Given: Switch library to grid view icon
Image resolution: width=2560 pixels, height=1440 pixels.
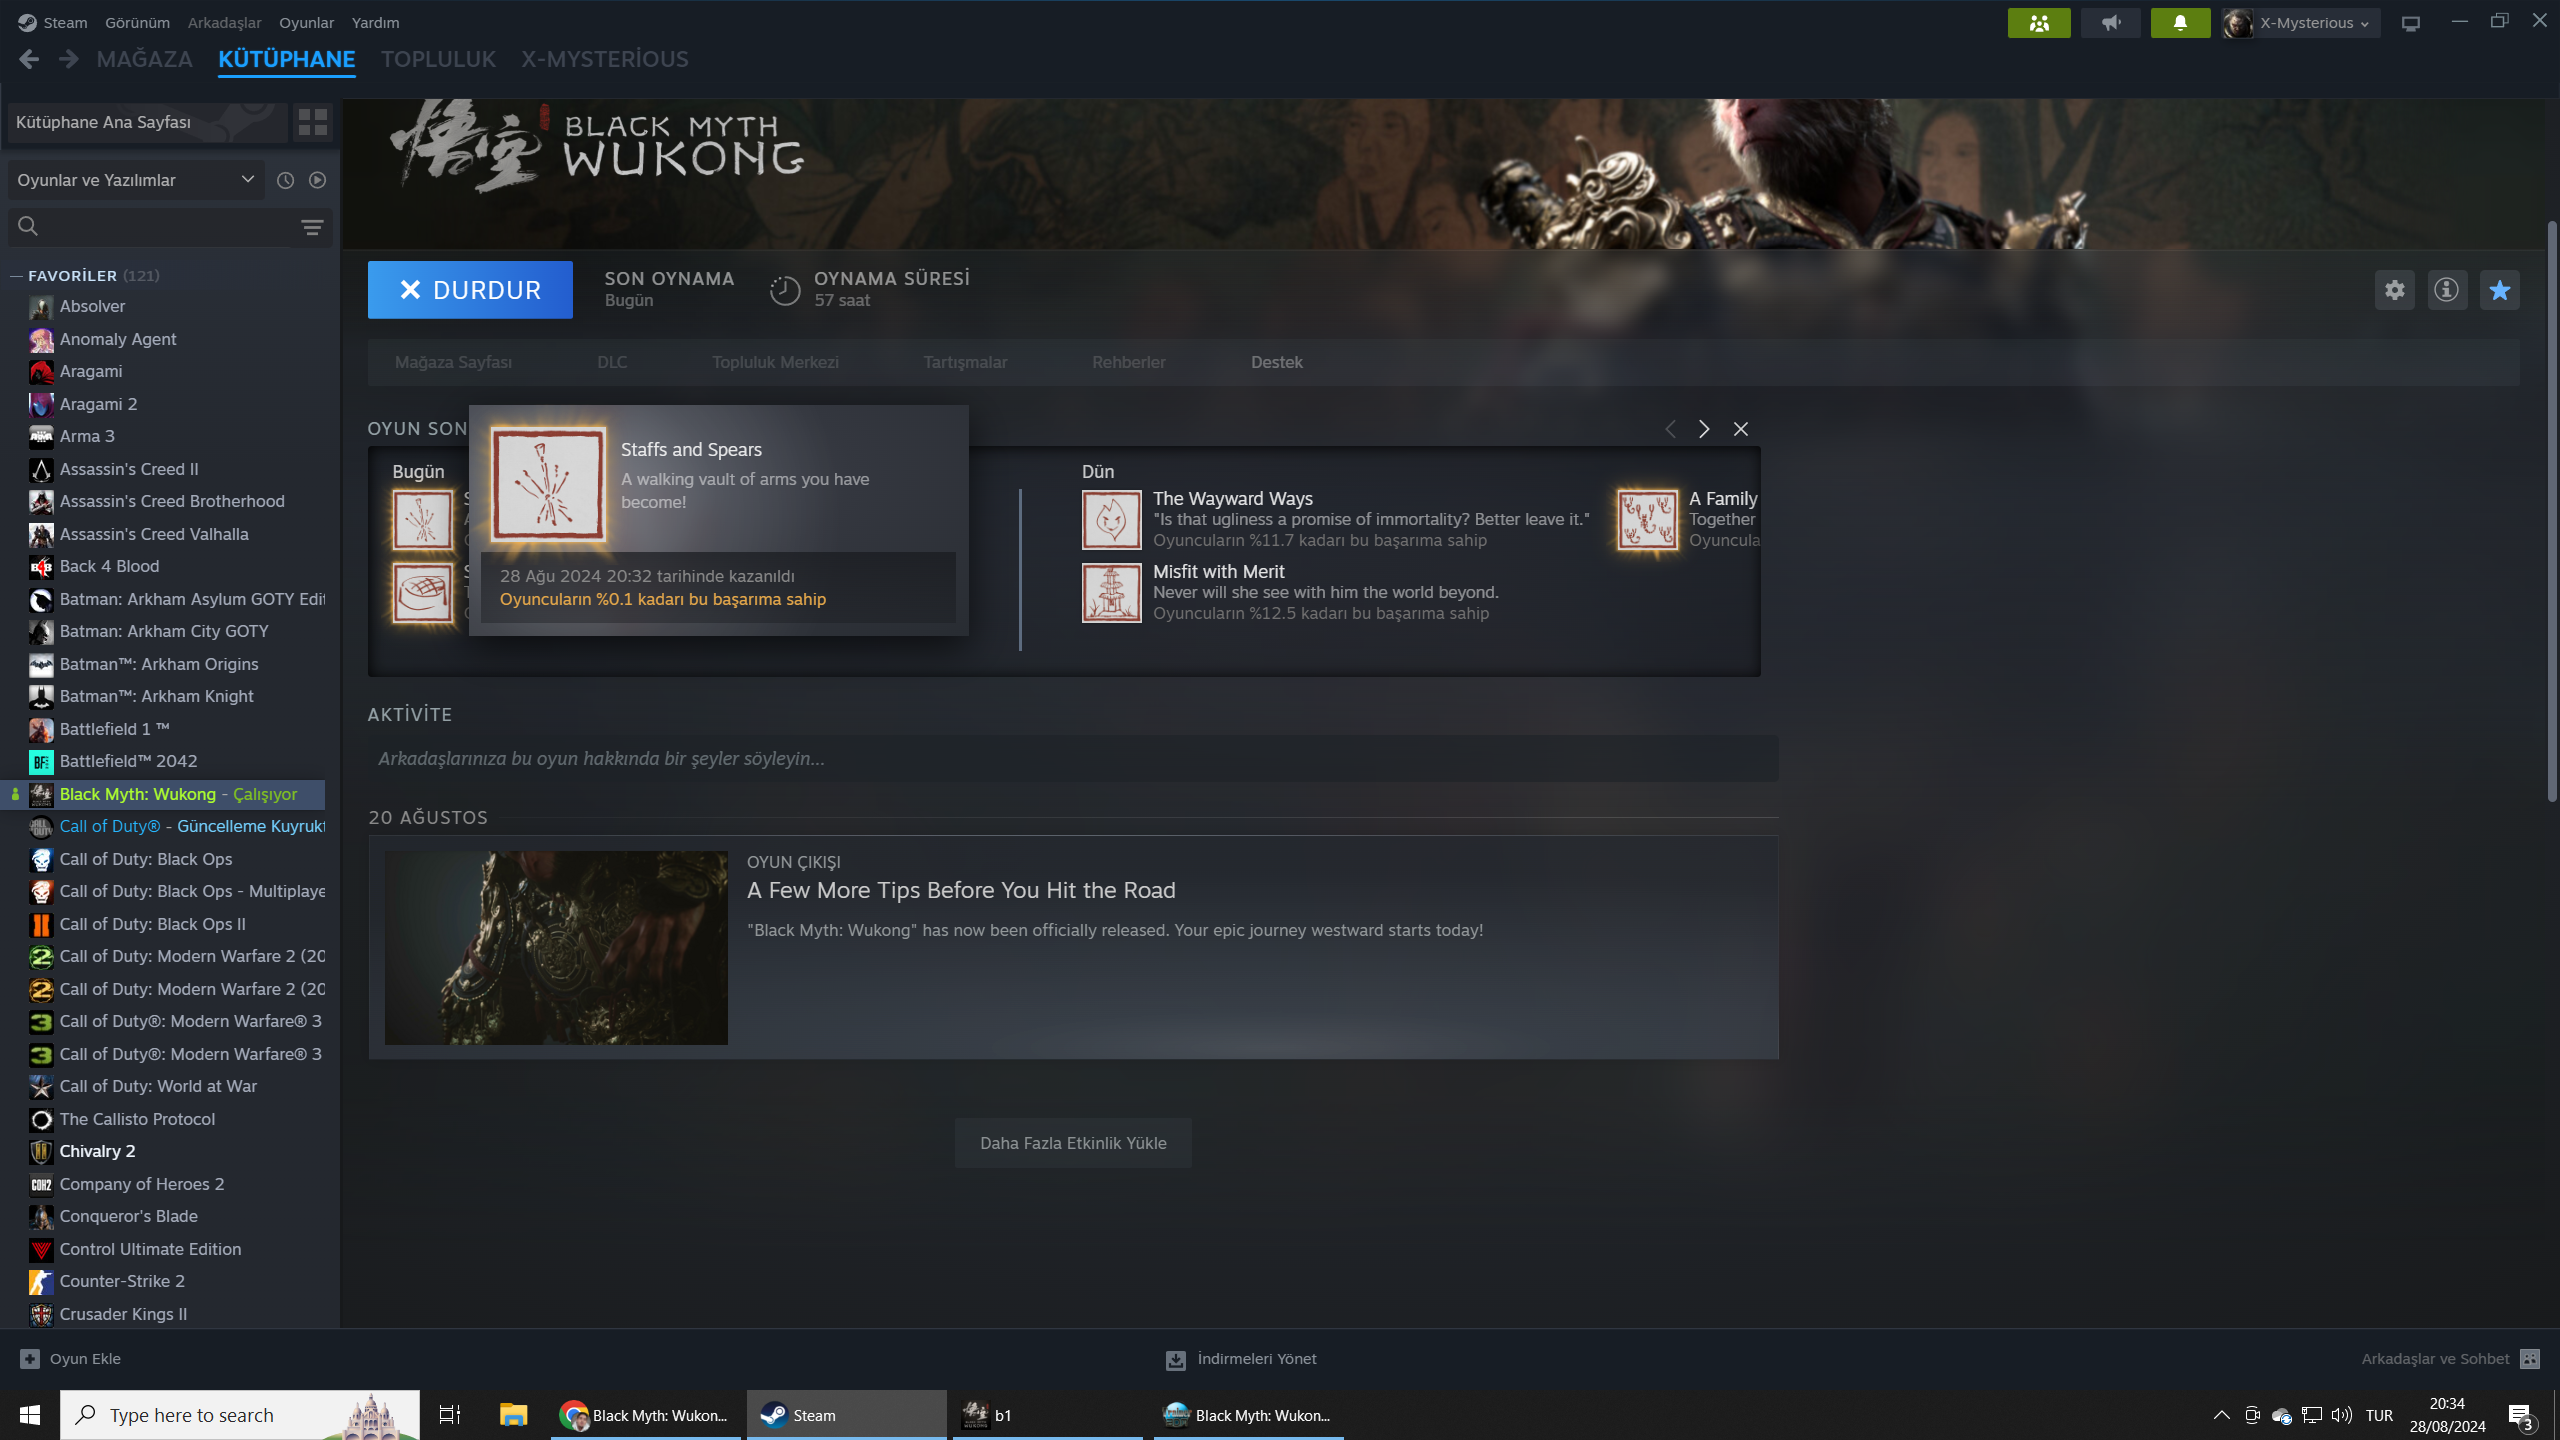Looking at the screenshot, I should coord(313,122).
